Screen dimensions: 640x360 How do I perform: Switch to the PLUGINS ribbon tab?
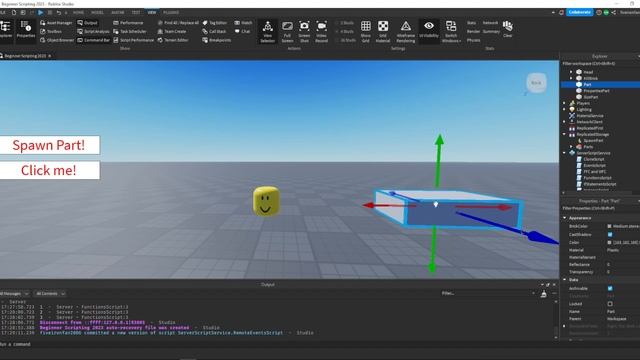(x=171, y=12)
